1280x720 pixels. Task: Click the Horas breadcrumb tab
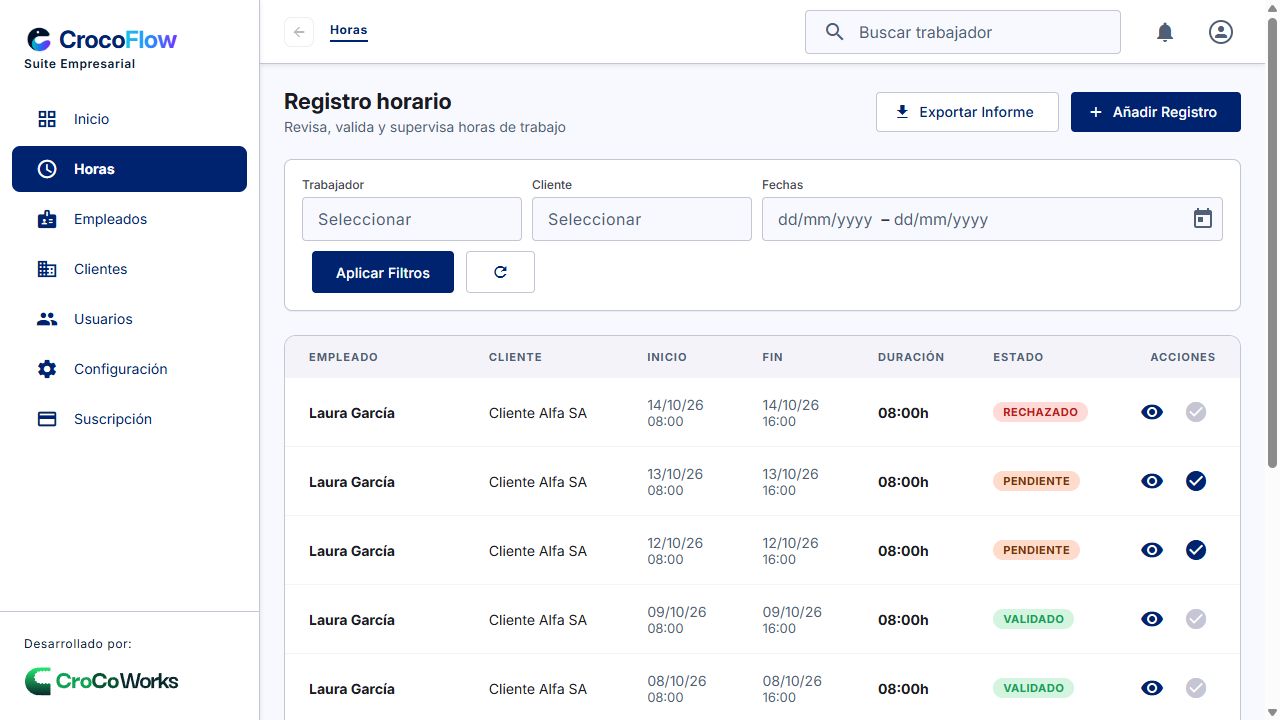tap(349, 31)
